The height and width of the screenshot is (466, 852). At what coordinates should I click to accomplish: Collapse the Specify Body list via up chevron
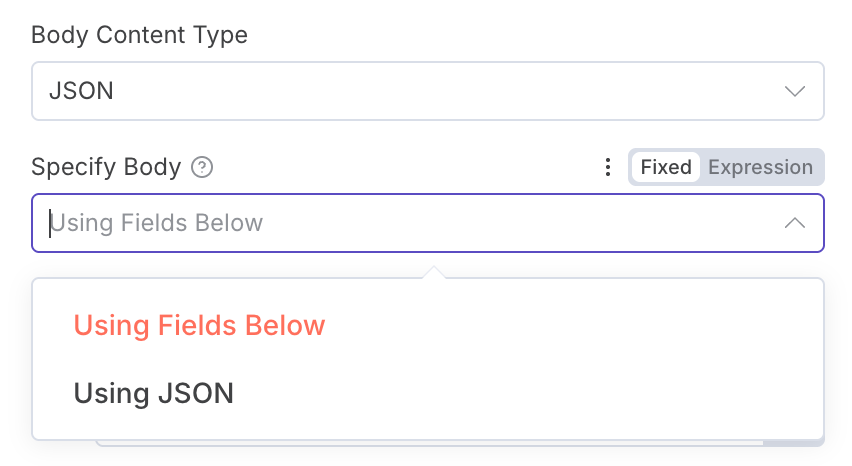(x=795, y=223)
